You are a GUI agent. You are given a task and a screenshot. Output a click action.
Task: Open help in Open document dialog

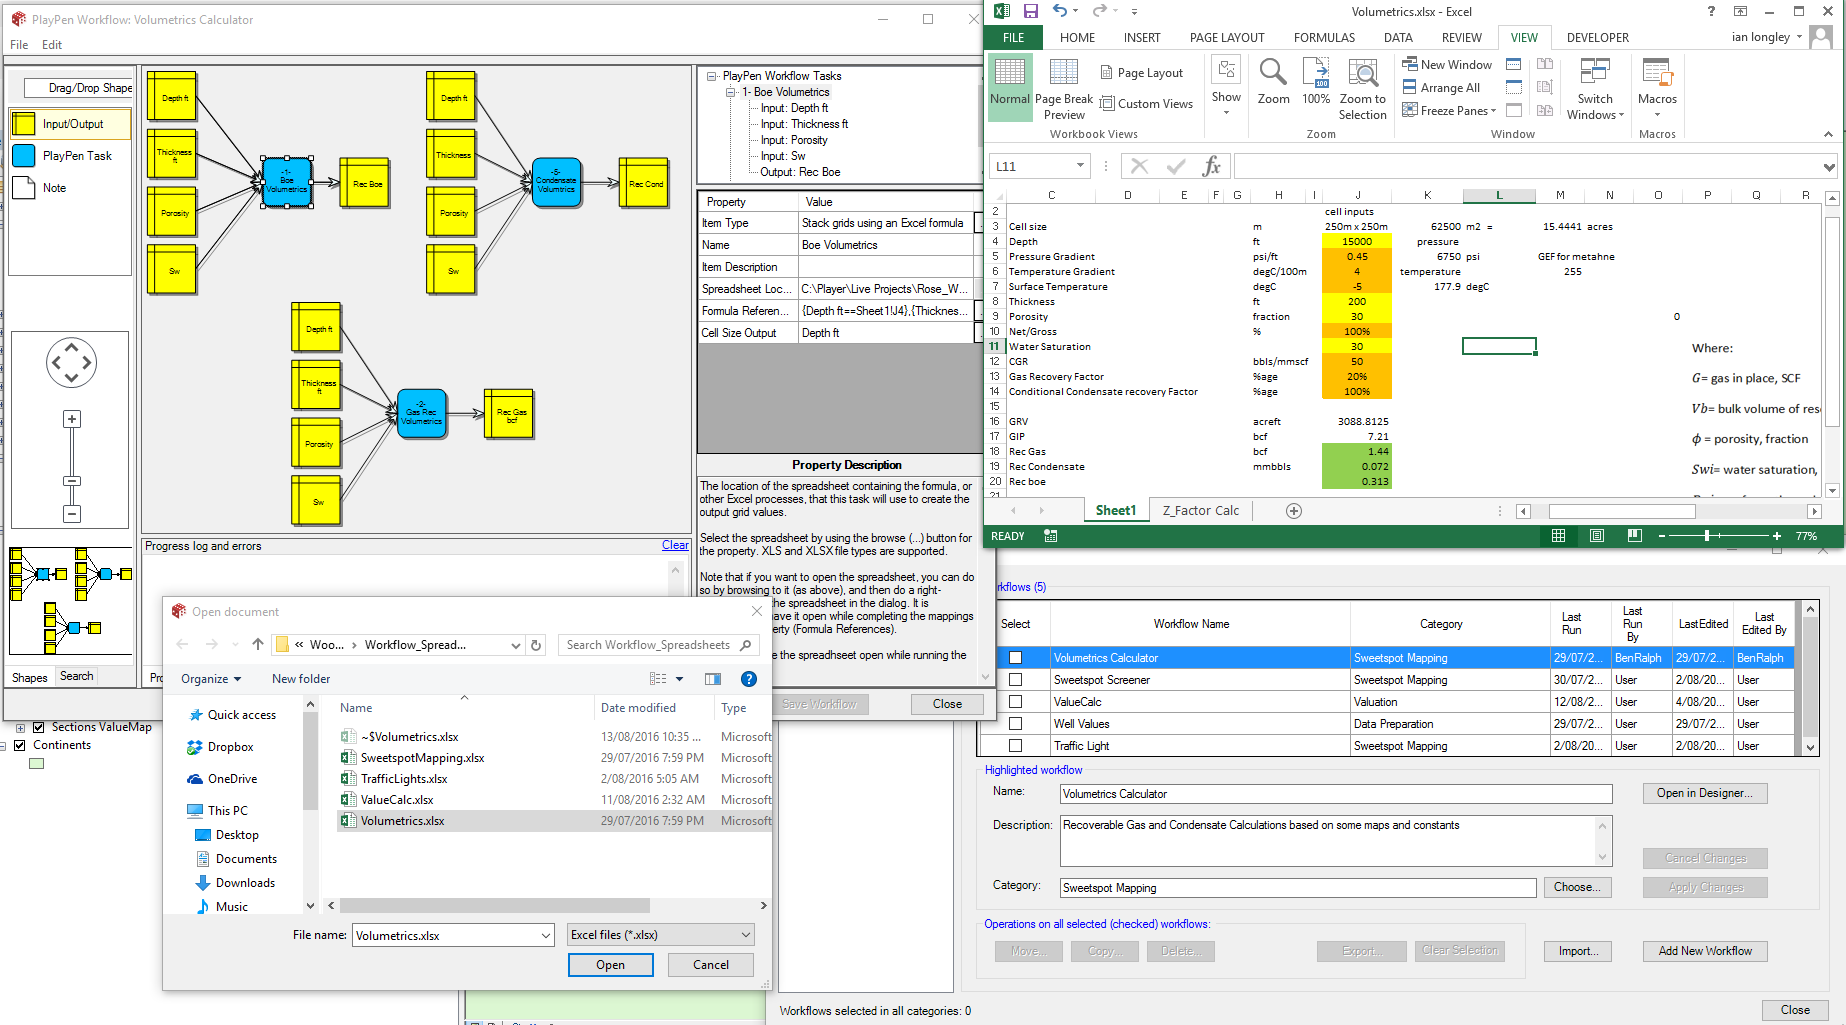pos(748,679)
